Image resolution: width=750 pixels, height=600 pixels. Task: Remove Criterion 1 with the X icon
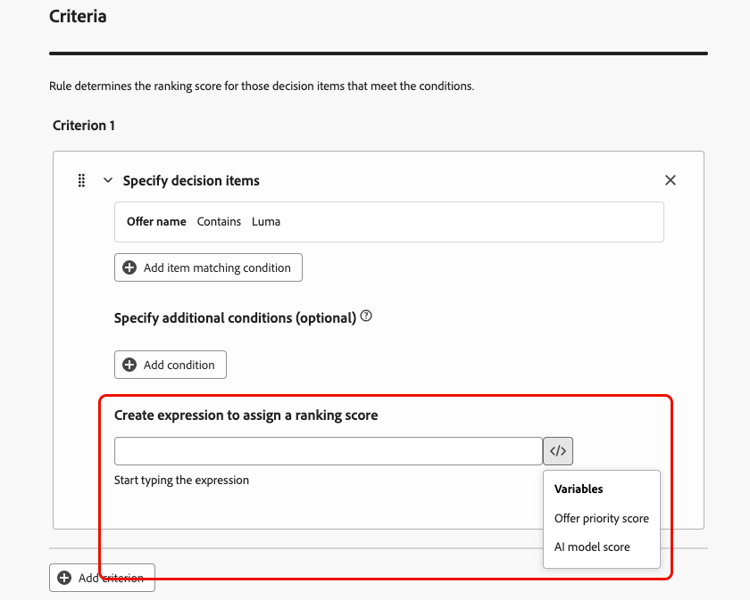(x=670, y=180)
